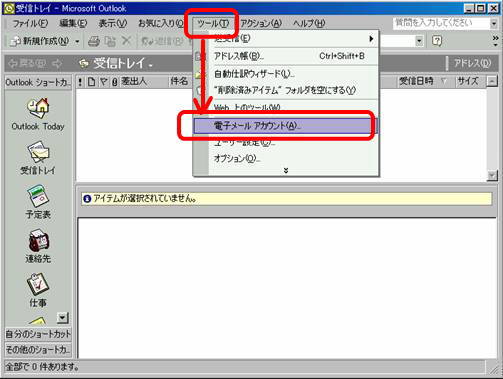Click the その他のショートカット group button
503x379 pixels.
38,350
